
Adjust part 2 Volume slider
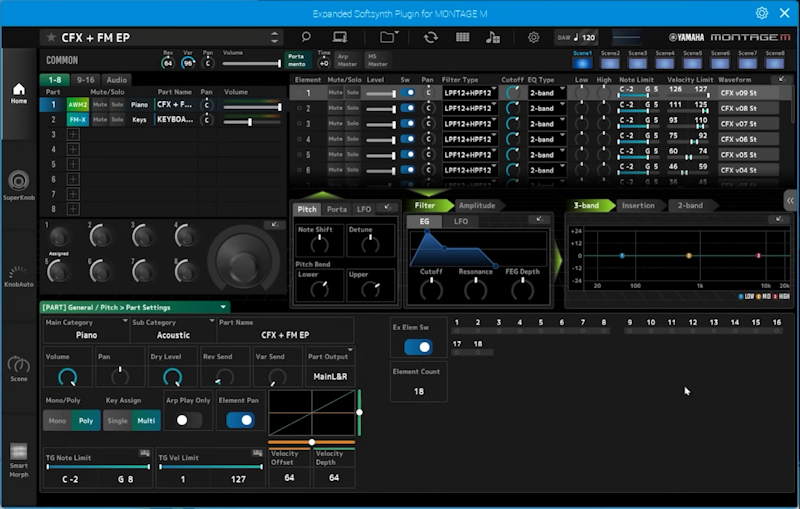(252, 122)
